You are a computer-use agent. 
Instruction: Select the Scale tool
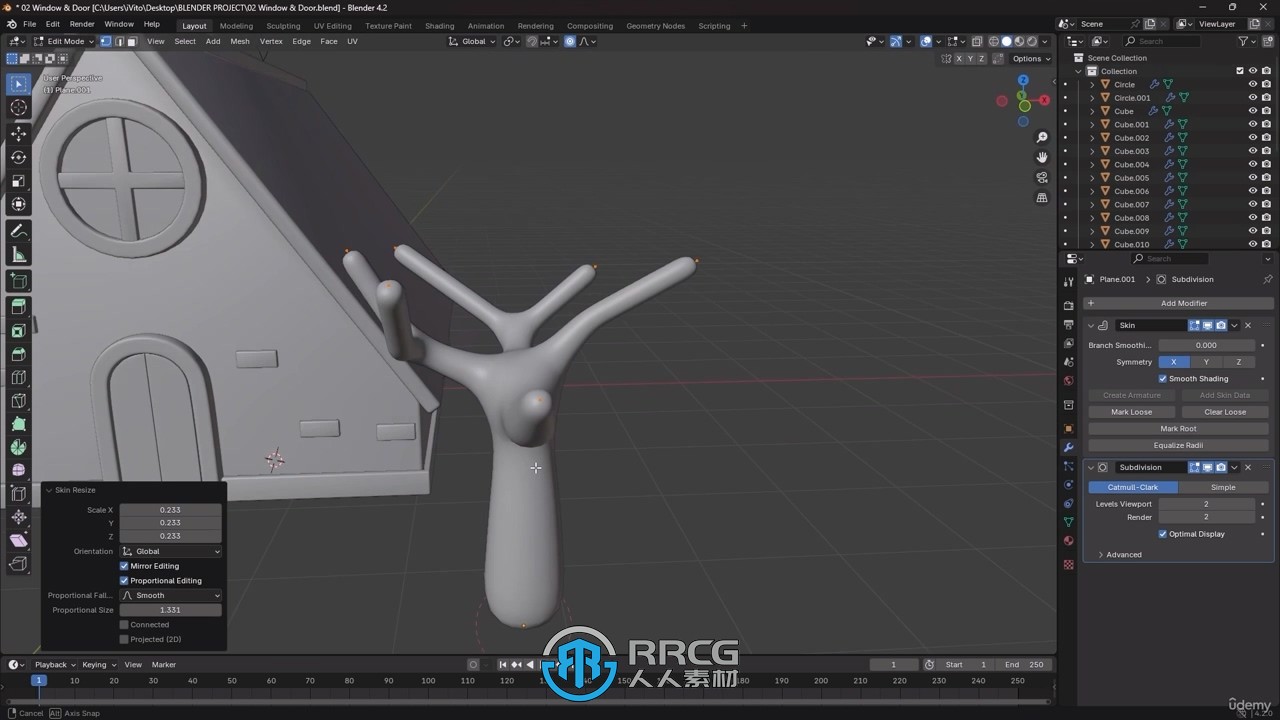click(x=18, y=181)
